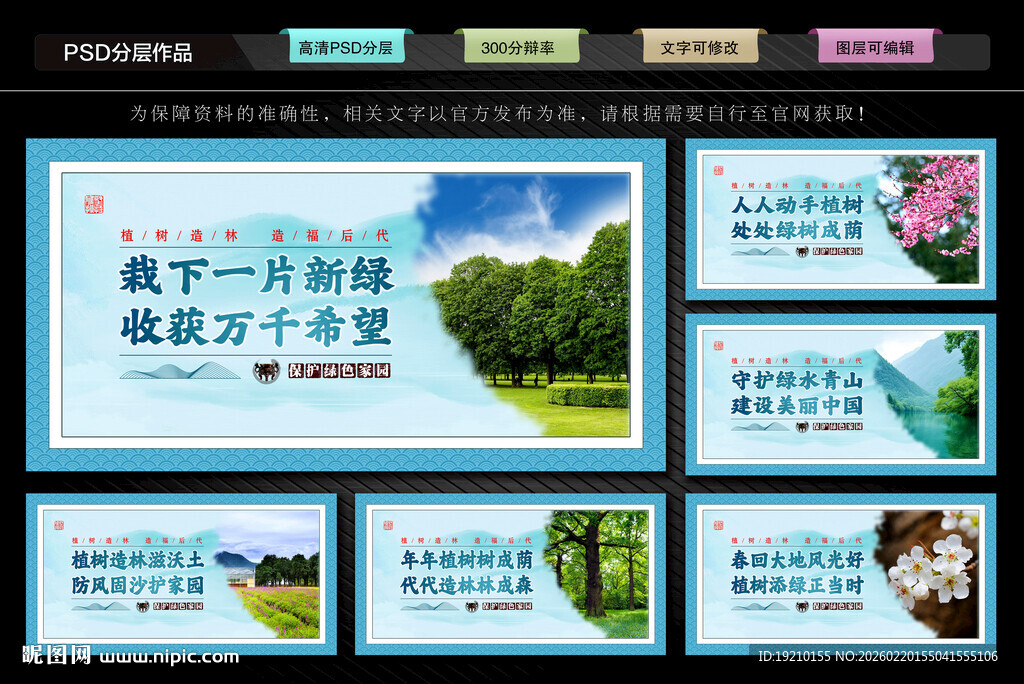The height and width of the screenshot is (684, 1024).
Task: Click the ID:19210155 number text
Action: coord(794,656)
